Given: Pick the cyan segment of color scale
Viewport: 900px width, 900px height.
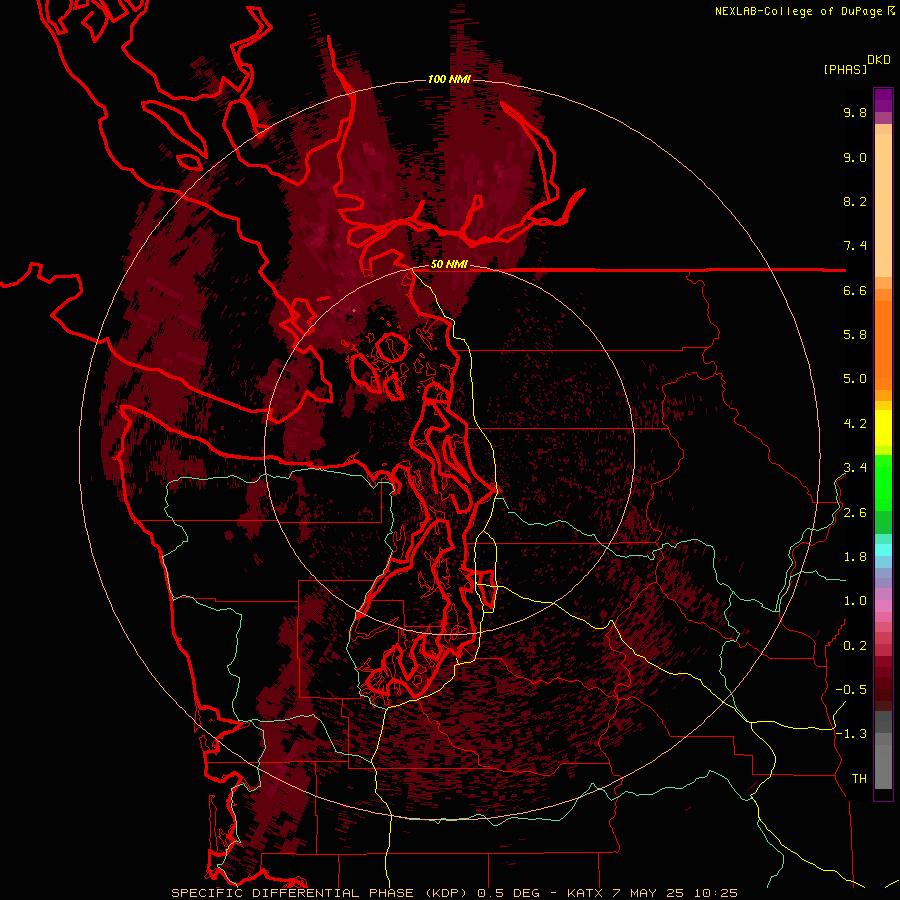Looking at the screenshot, I should pyautogui.click(x=883, y=550).
